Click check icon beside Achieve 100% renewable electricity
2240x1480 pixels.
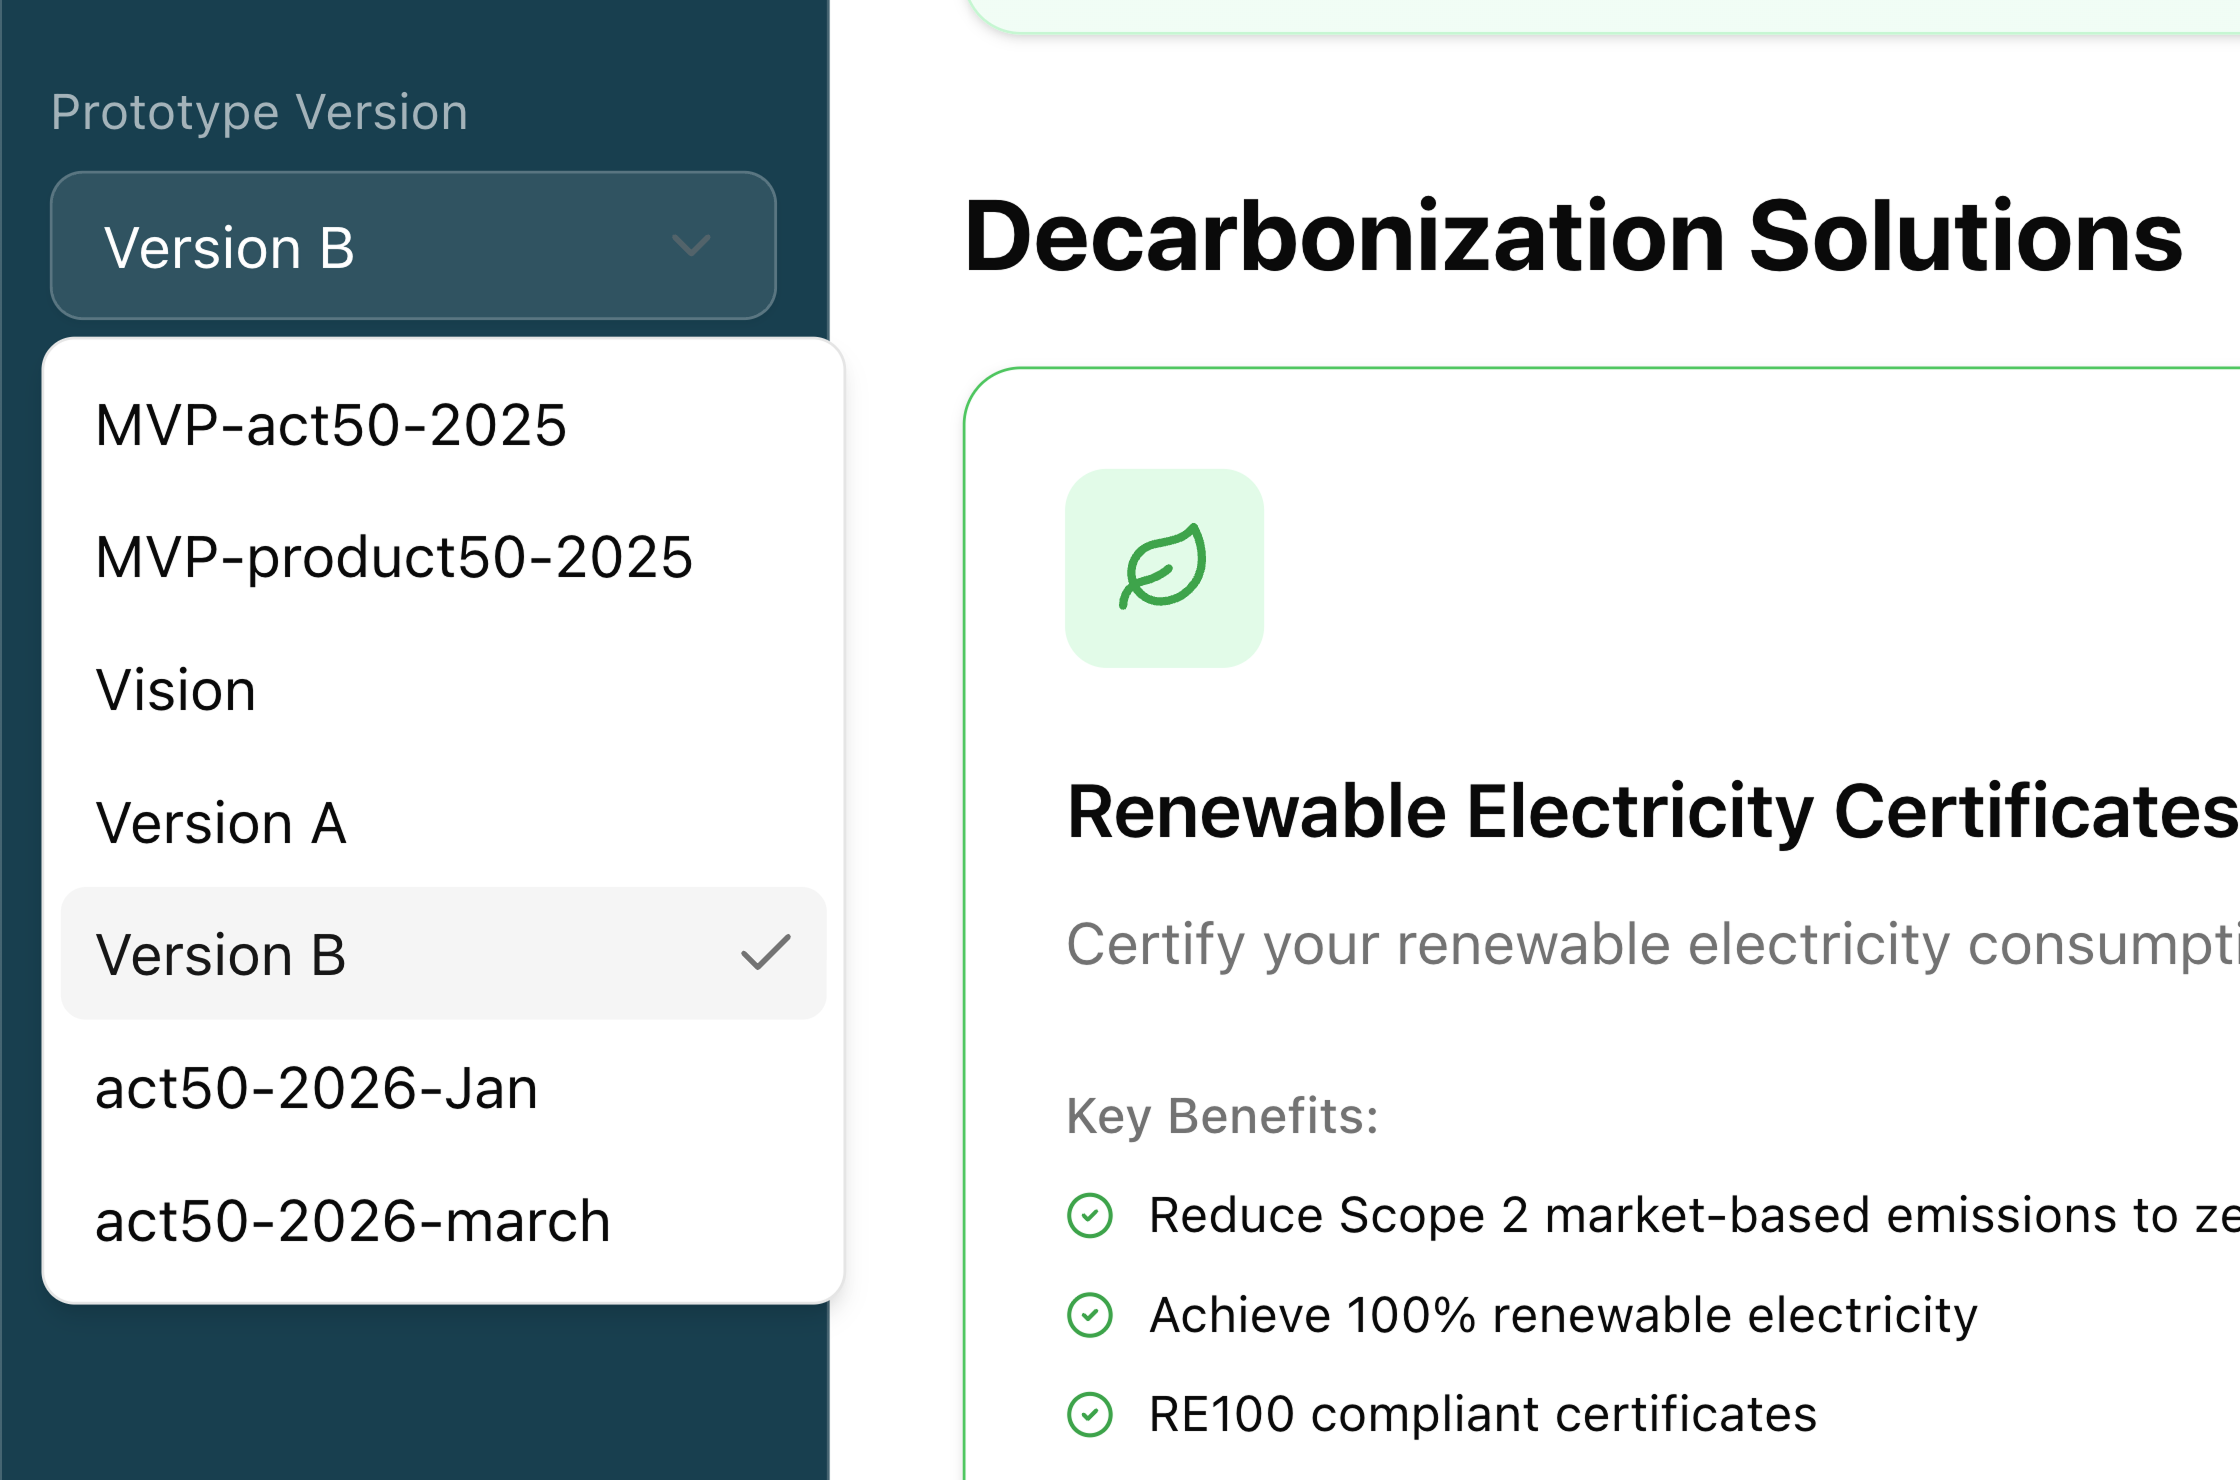pos(1090,1315)
